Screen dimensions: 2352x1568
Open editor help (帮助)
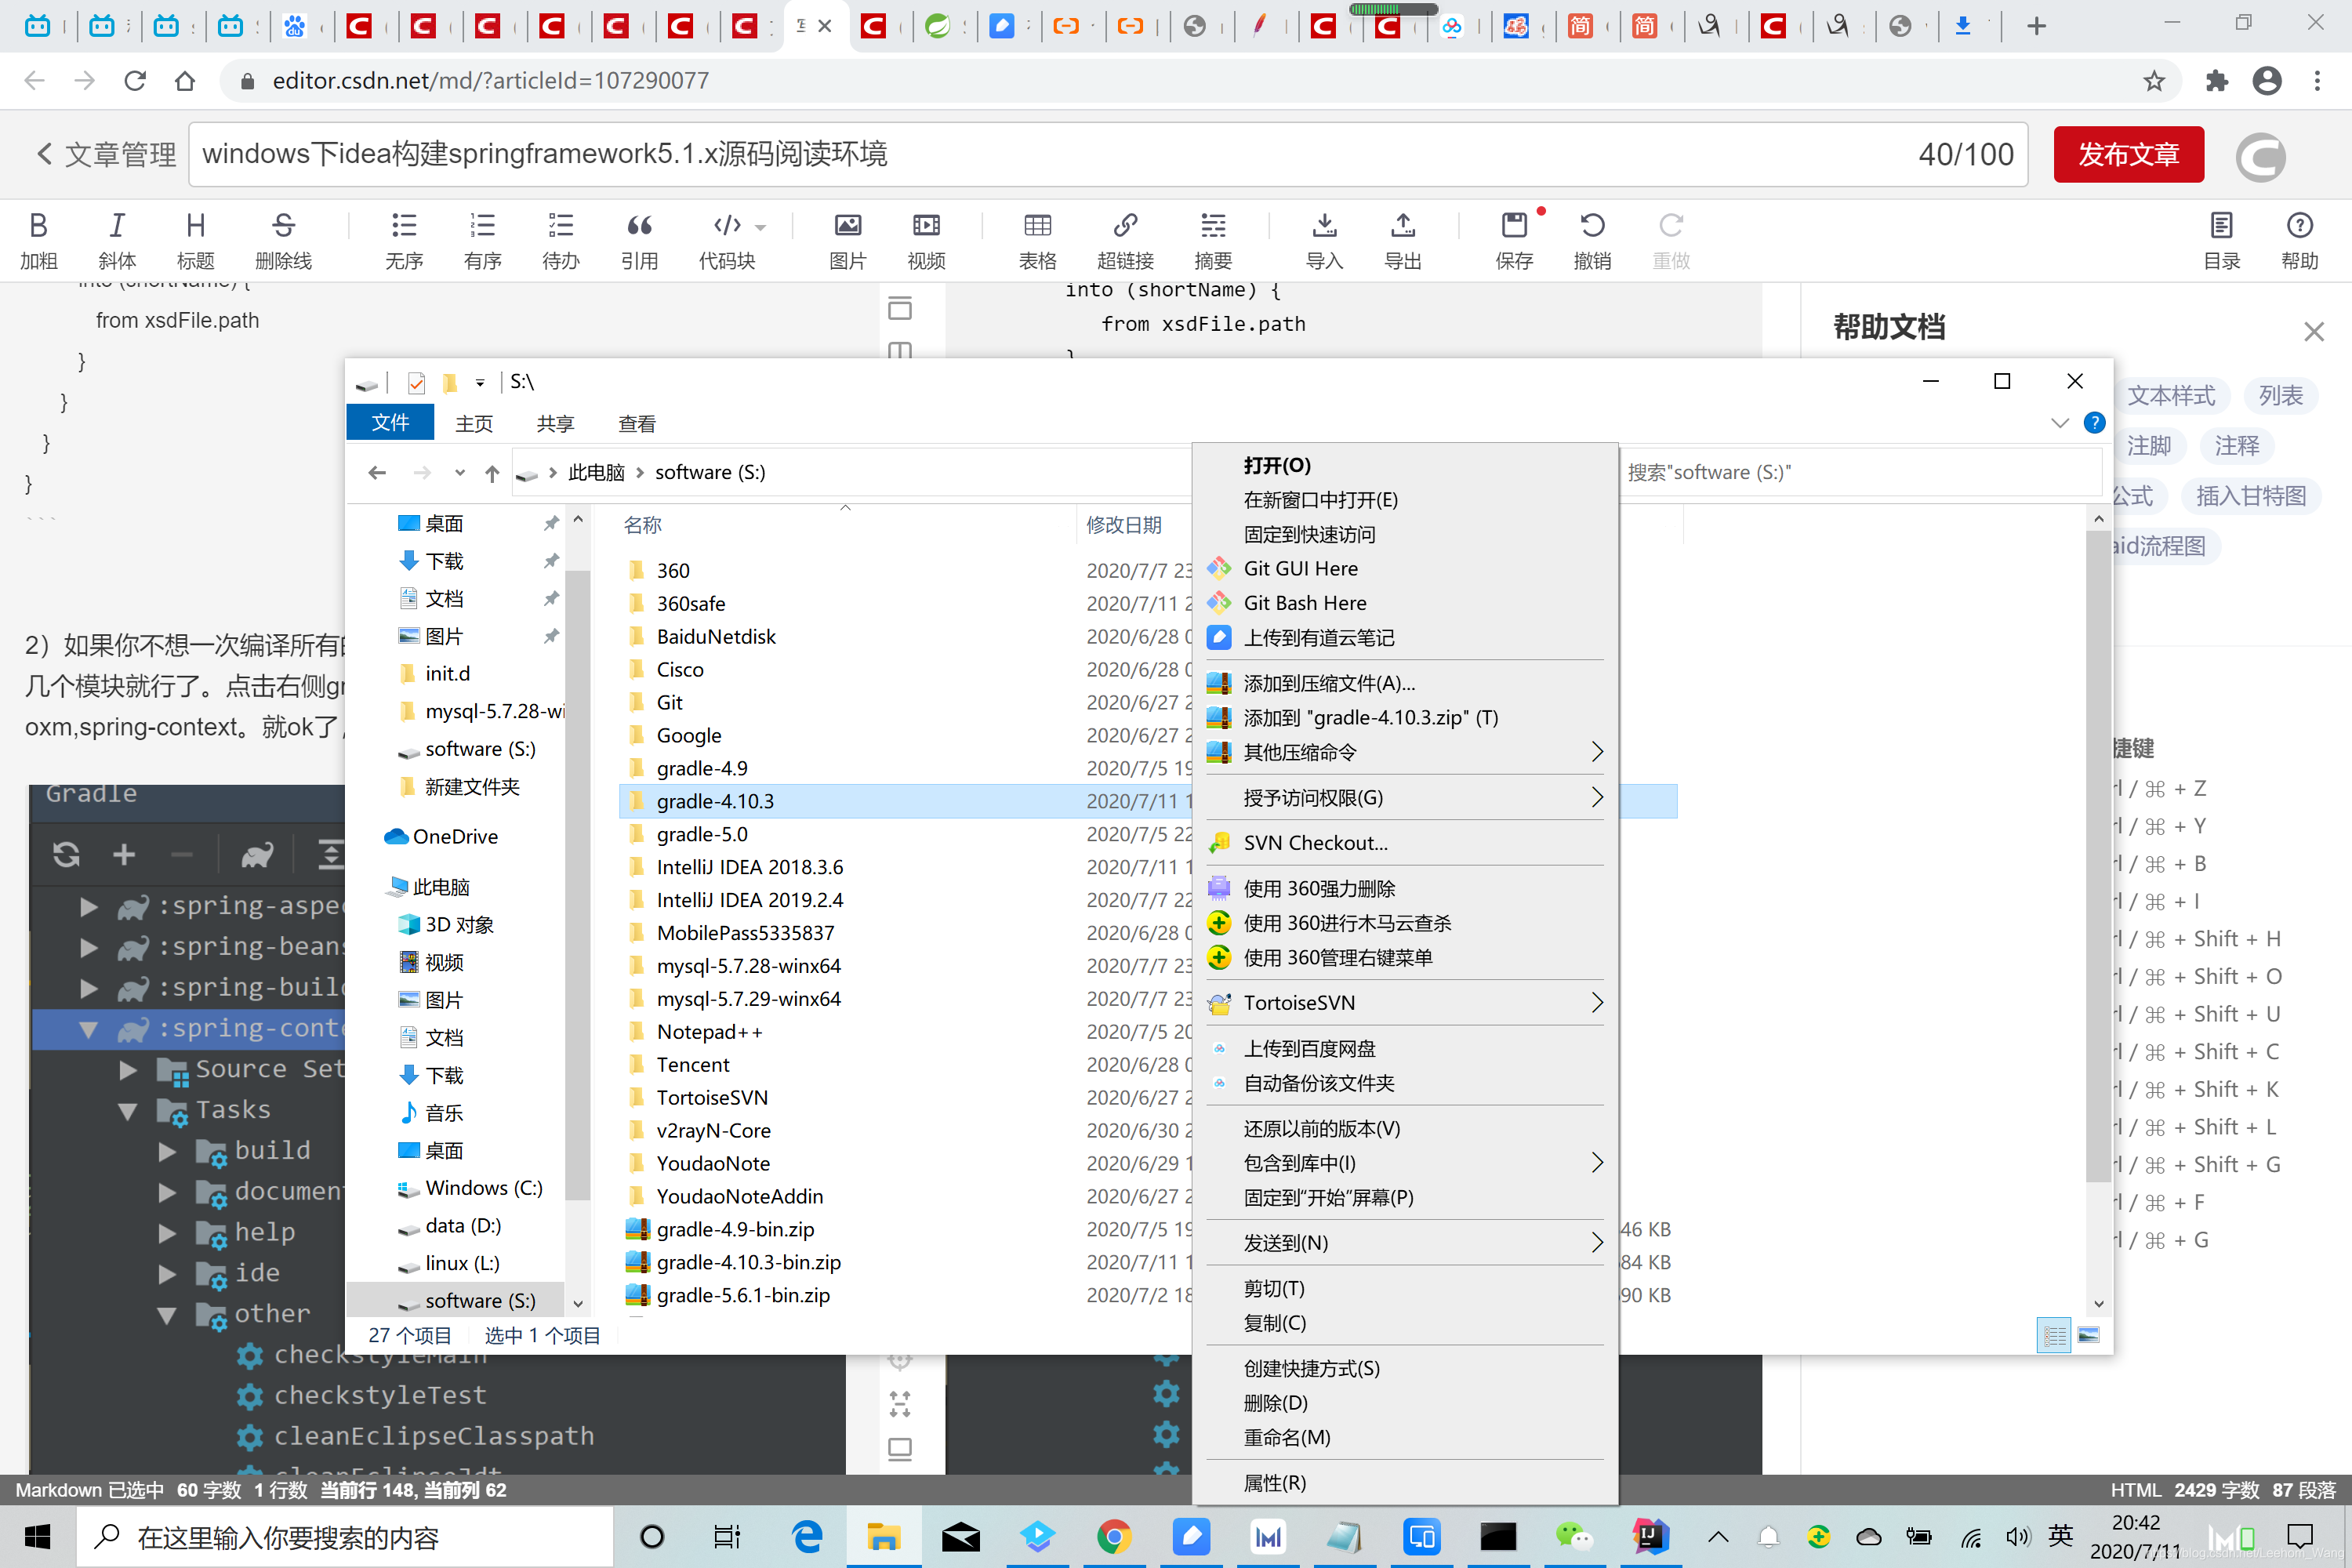point(2299,240)
